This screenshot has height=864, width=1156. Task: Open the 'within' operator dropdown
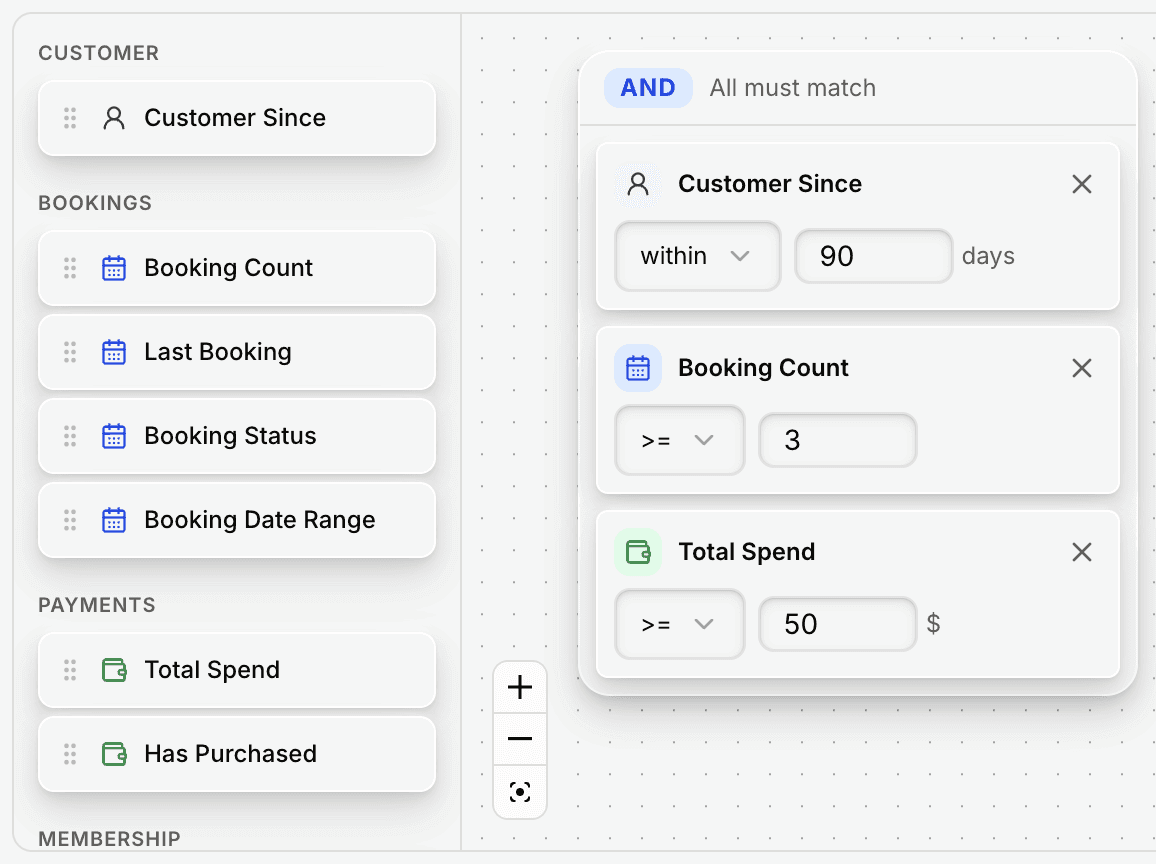697,256
